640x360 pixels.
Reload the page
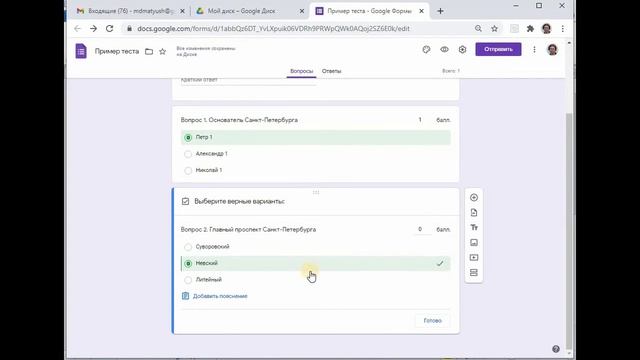pyautogui.click(x=109, y=29)
